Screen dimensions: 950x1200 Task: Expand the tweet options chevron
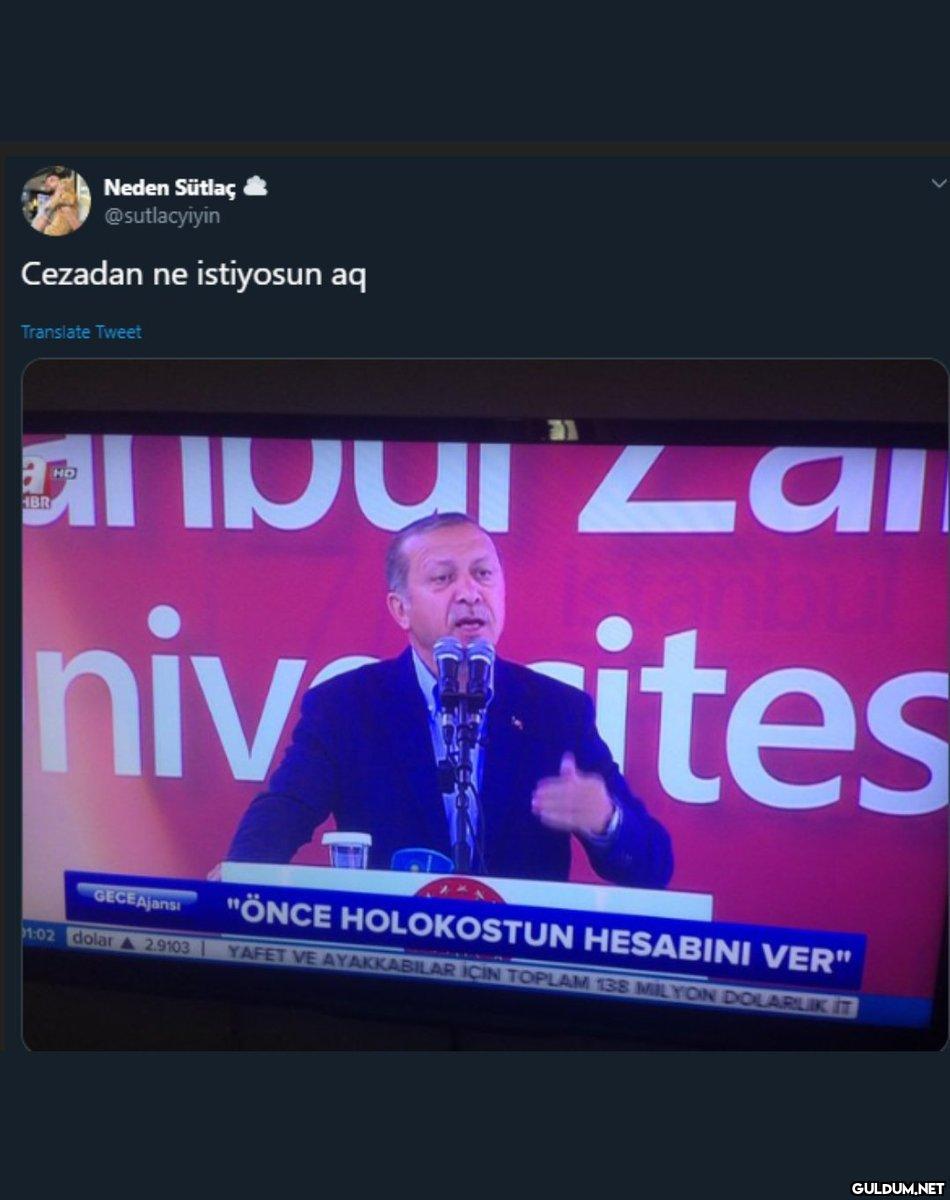[x=938, y=183]
